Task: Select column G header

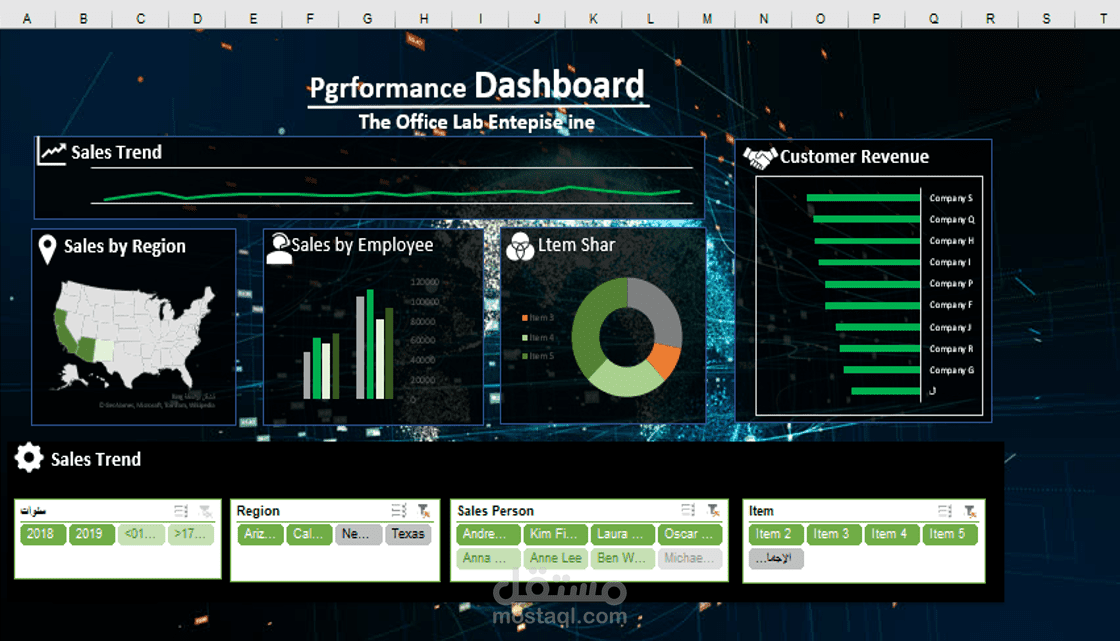Action: click(x=367, y=19)
